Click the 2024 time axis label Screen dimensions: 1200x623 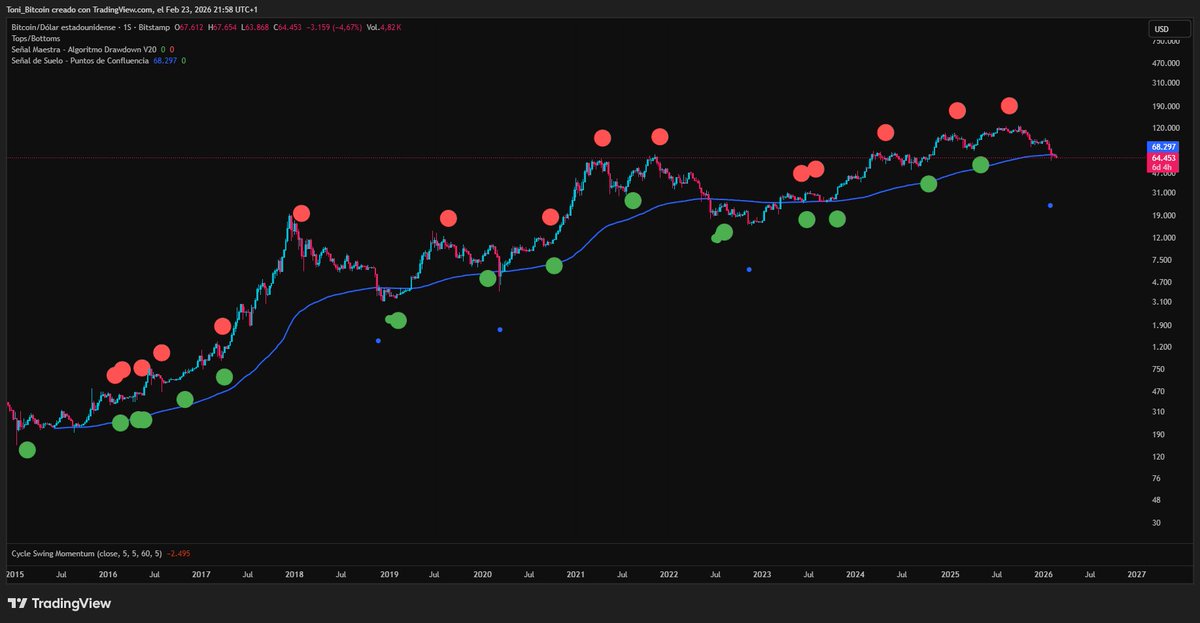point(855,575)
